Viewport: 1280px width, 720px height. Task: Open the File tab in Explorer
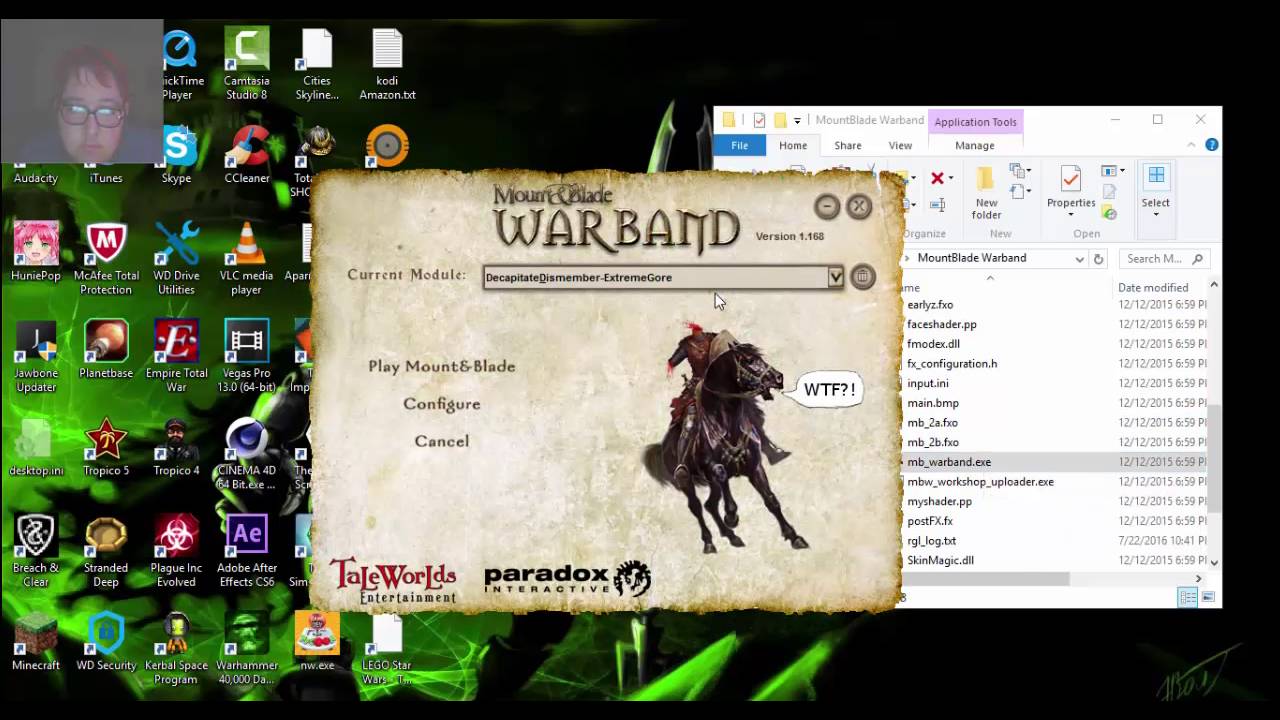(x=739, y=145)
